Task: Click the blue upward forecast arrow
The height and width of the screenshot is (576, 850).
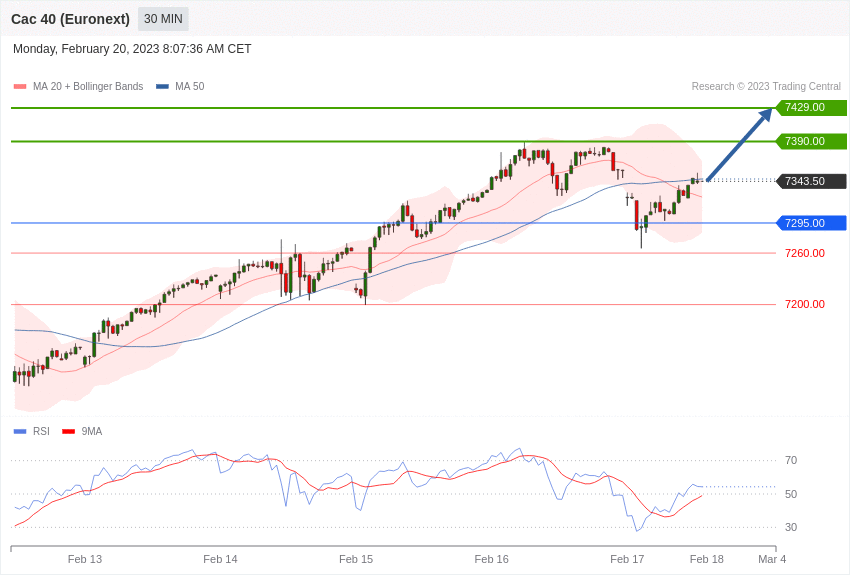Action: 740,144
